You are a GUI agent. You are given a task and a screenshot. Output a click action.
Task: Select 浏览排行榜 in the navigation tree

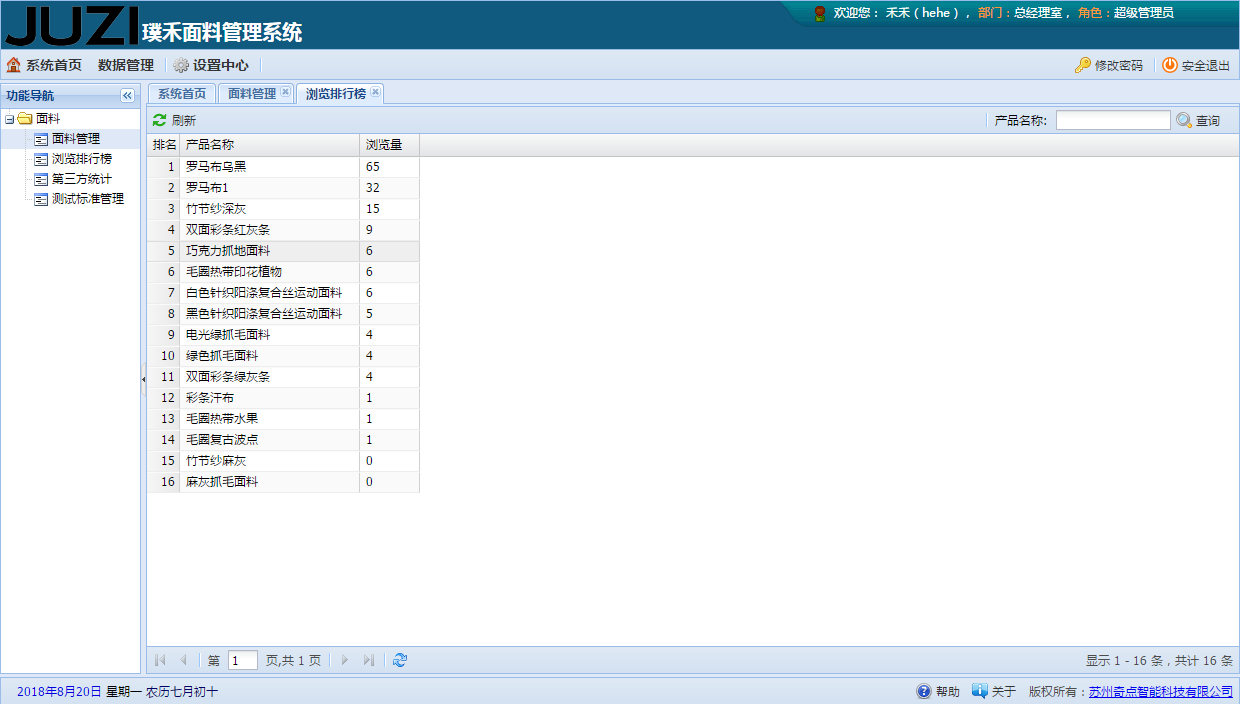pos(82,159)
